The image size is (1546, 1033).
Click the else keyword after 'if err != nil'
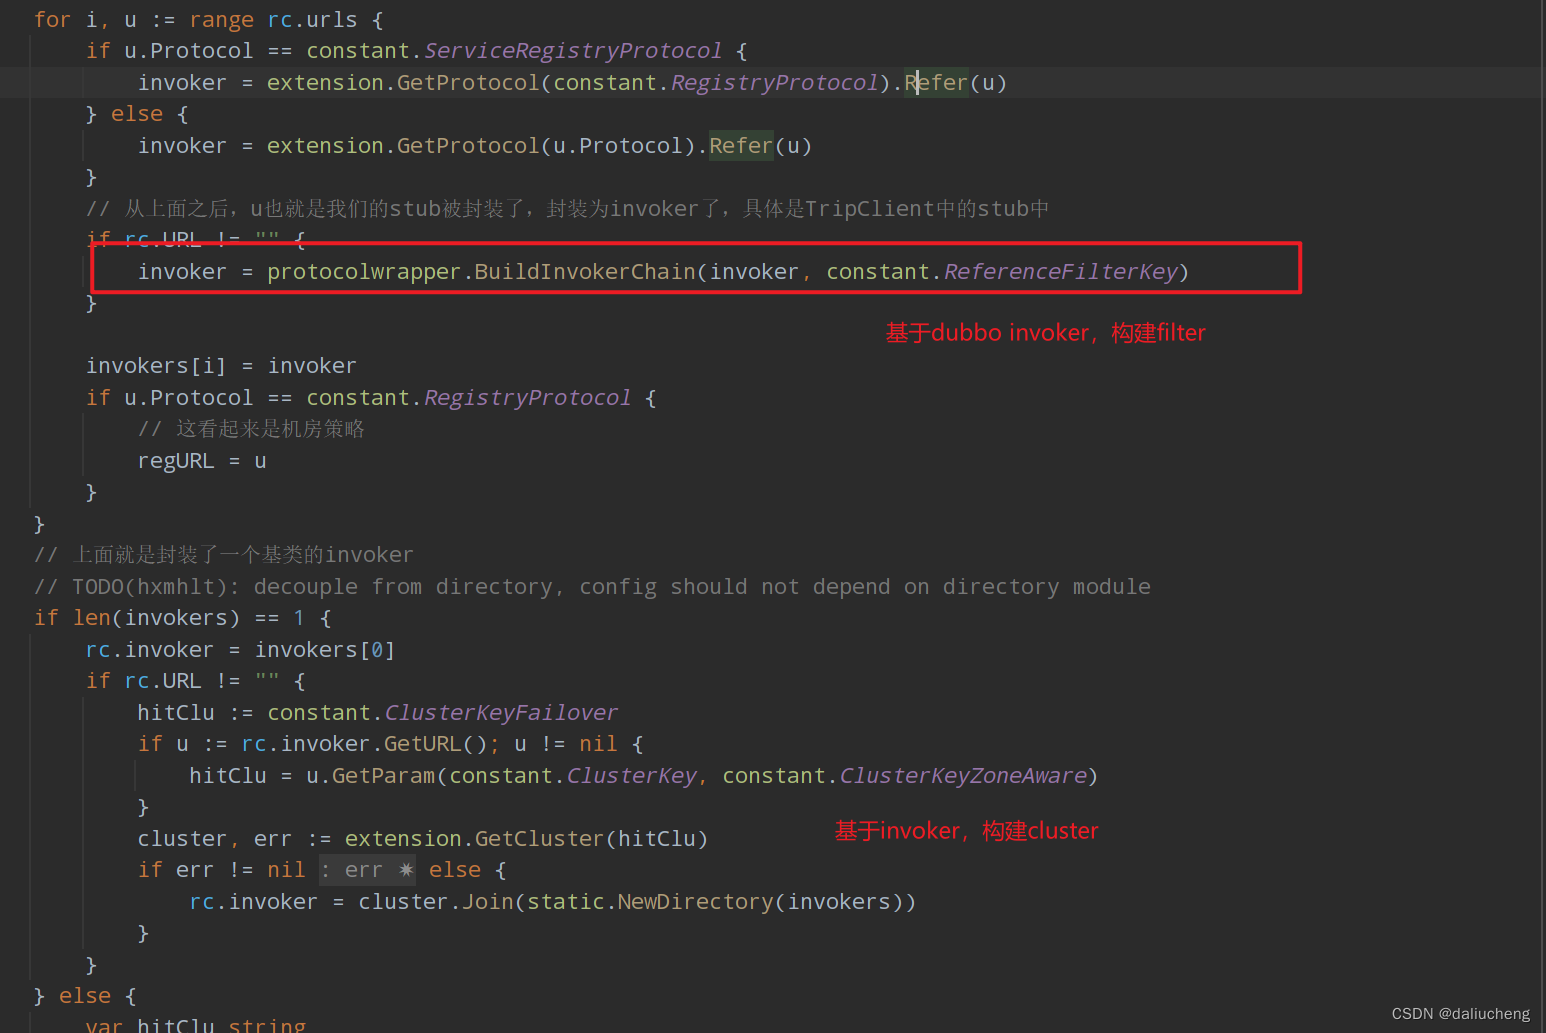[455, 870]
